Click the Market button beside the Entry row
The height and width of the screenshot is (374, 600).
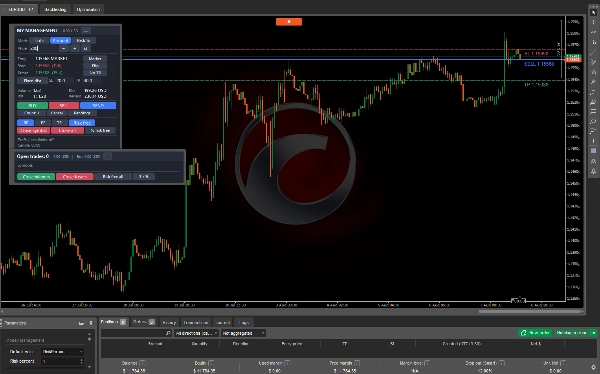click(95, 59)
